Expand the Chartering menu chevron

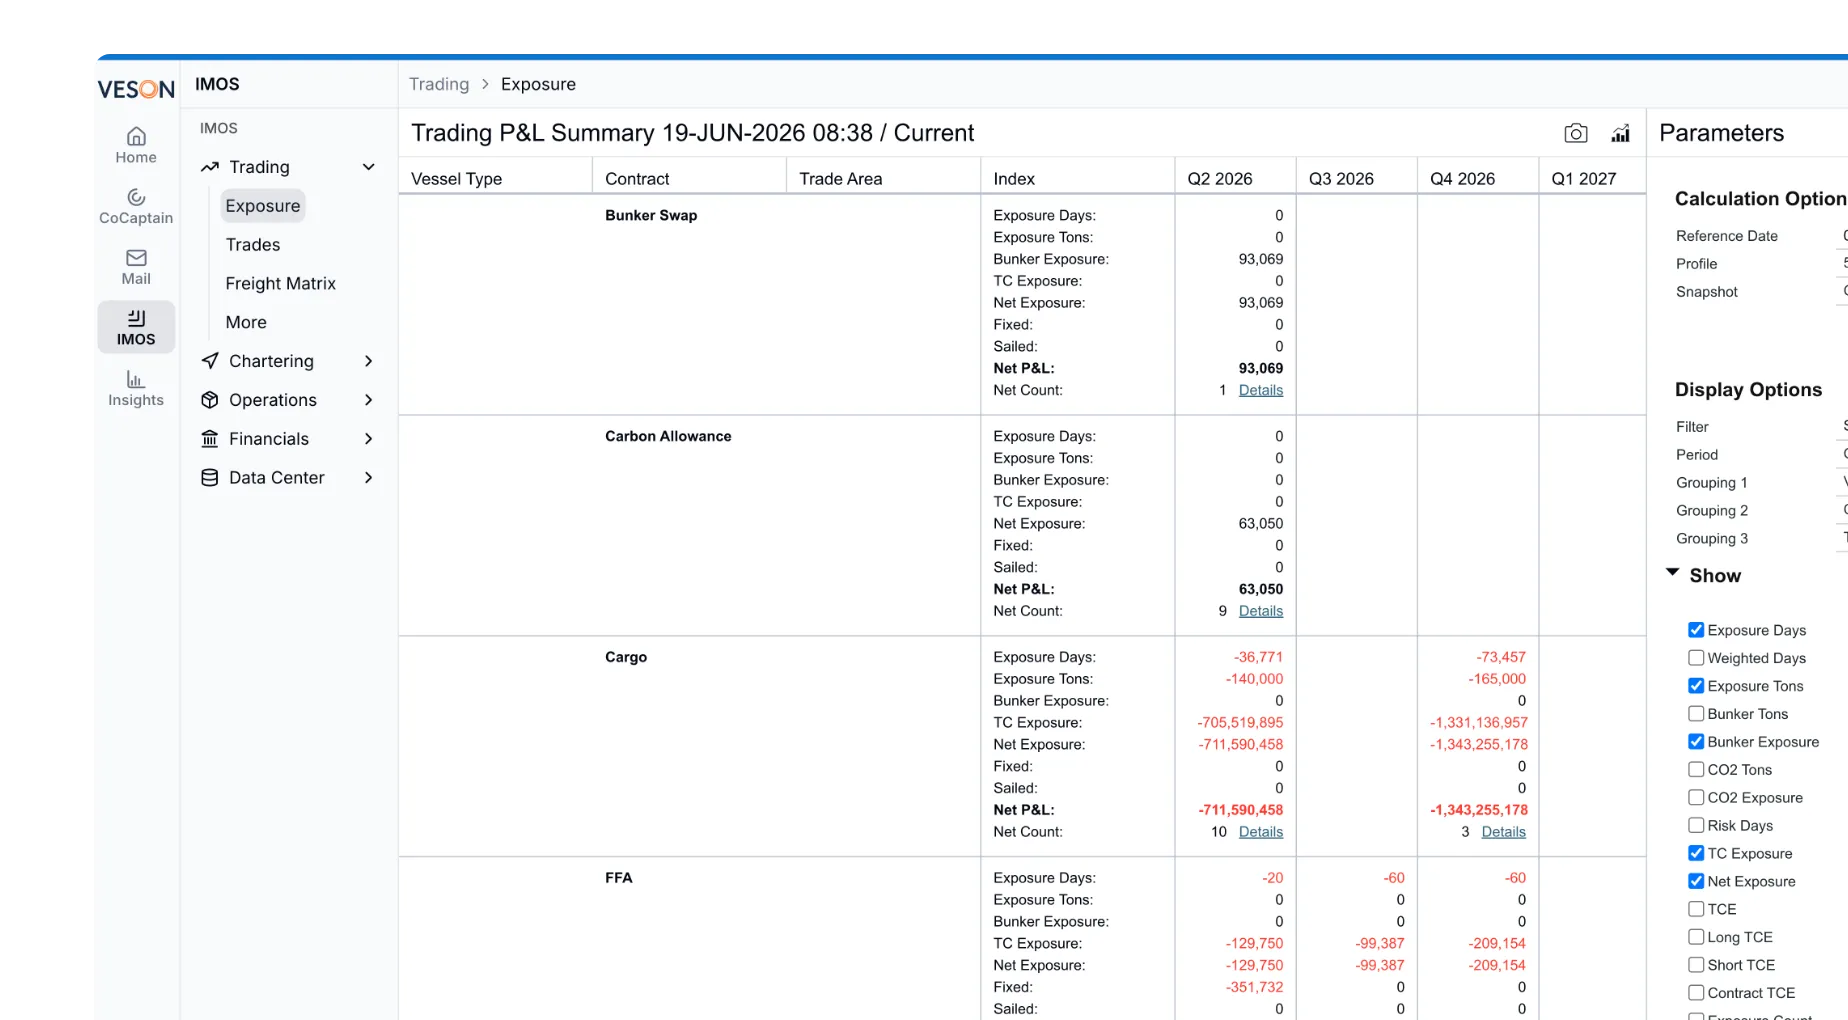[x=369, y=361]
